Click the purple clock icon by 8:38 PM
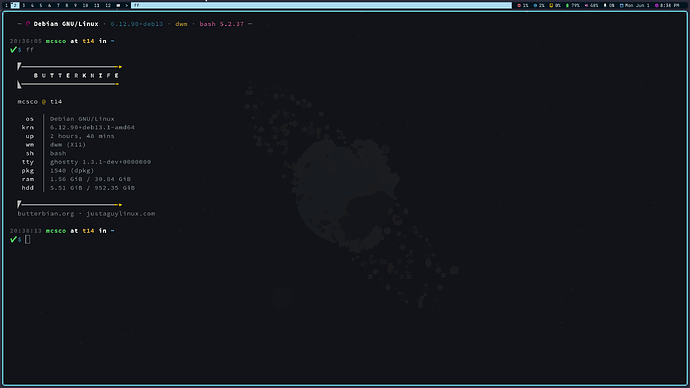The height and width of the screenshot is (388, 690). (x=657, y=5)
